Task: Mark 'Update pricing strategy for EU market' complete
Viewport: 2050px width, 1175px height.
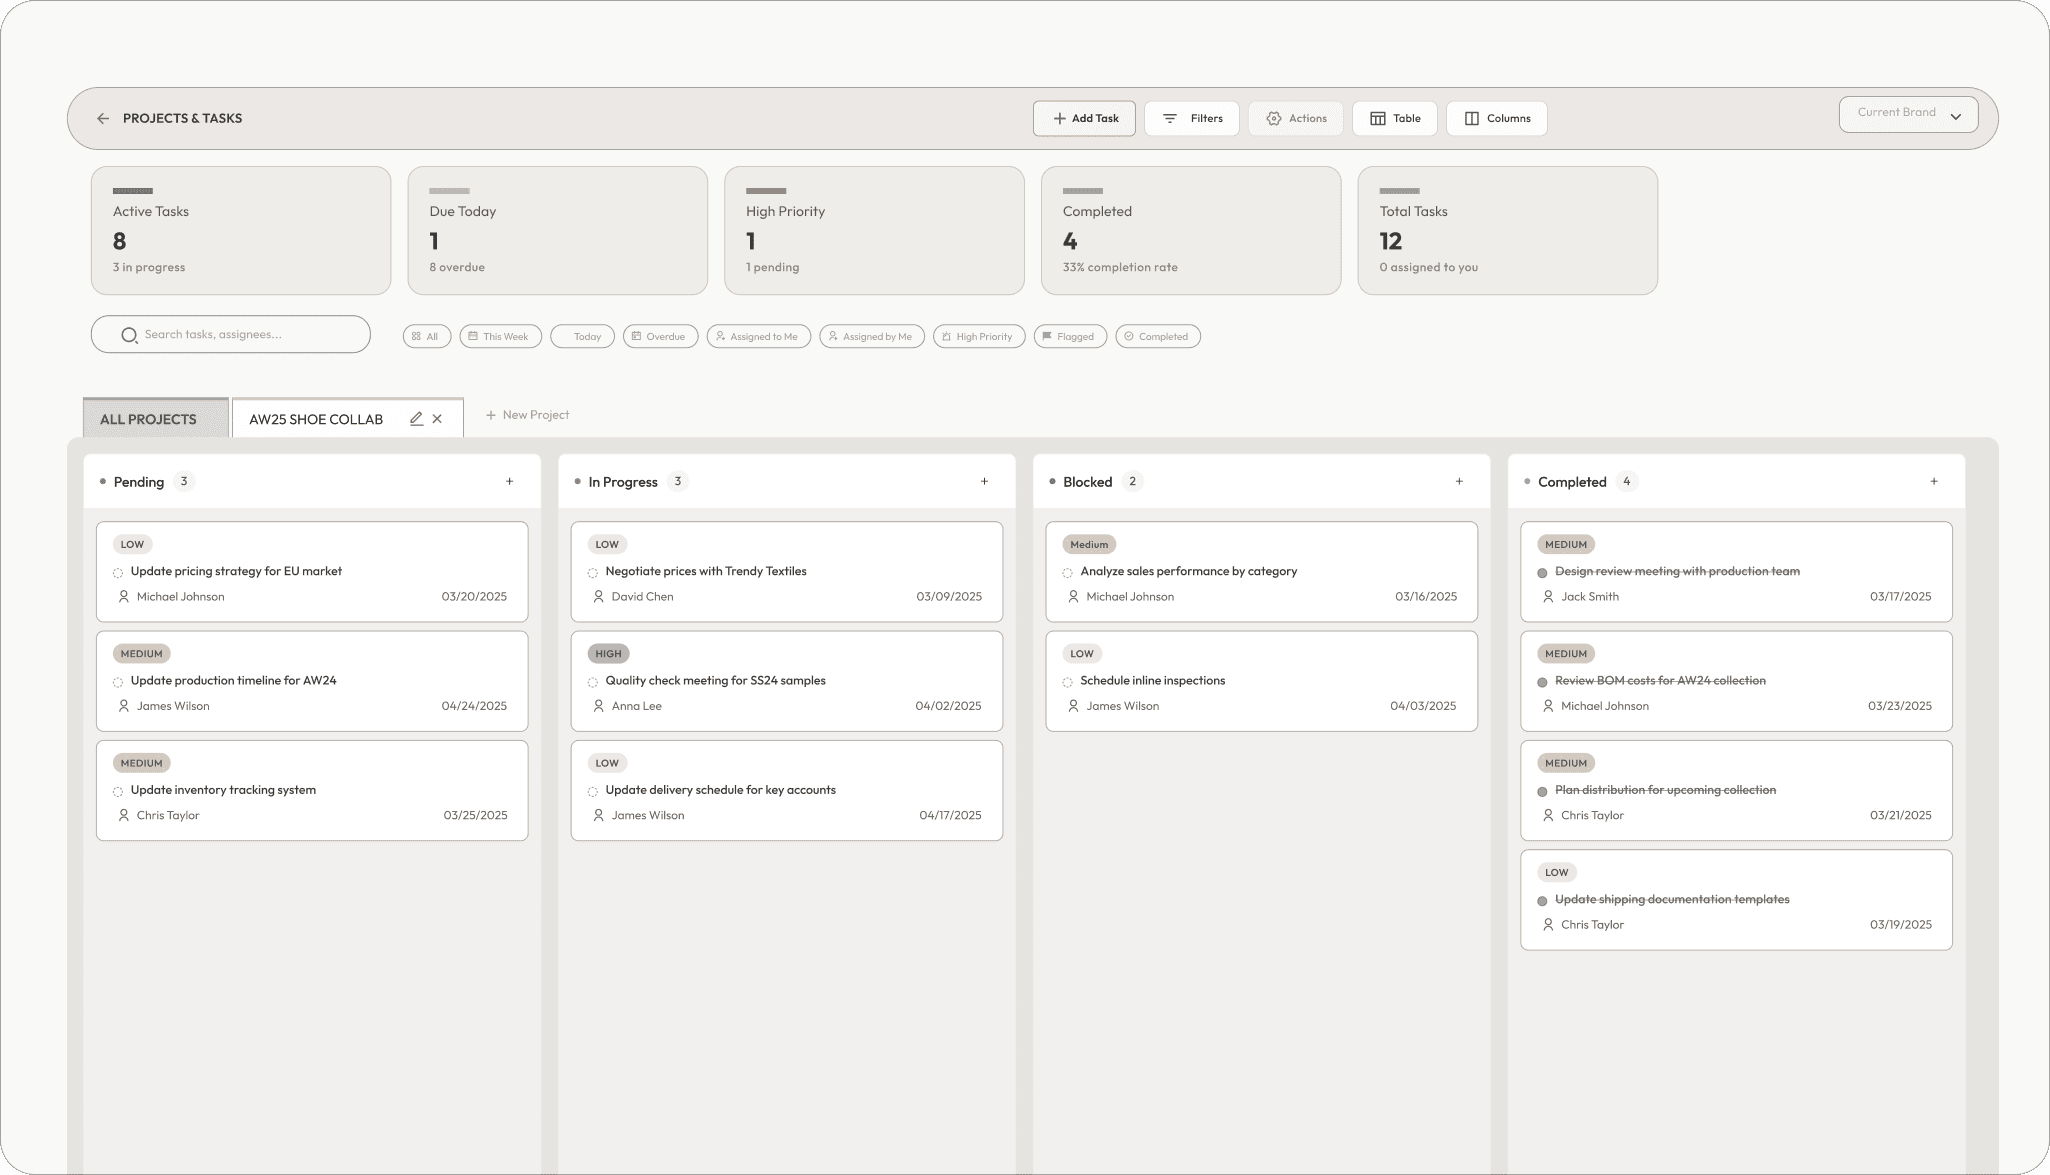Action: coord(118,573)
